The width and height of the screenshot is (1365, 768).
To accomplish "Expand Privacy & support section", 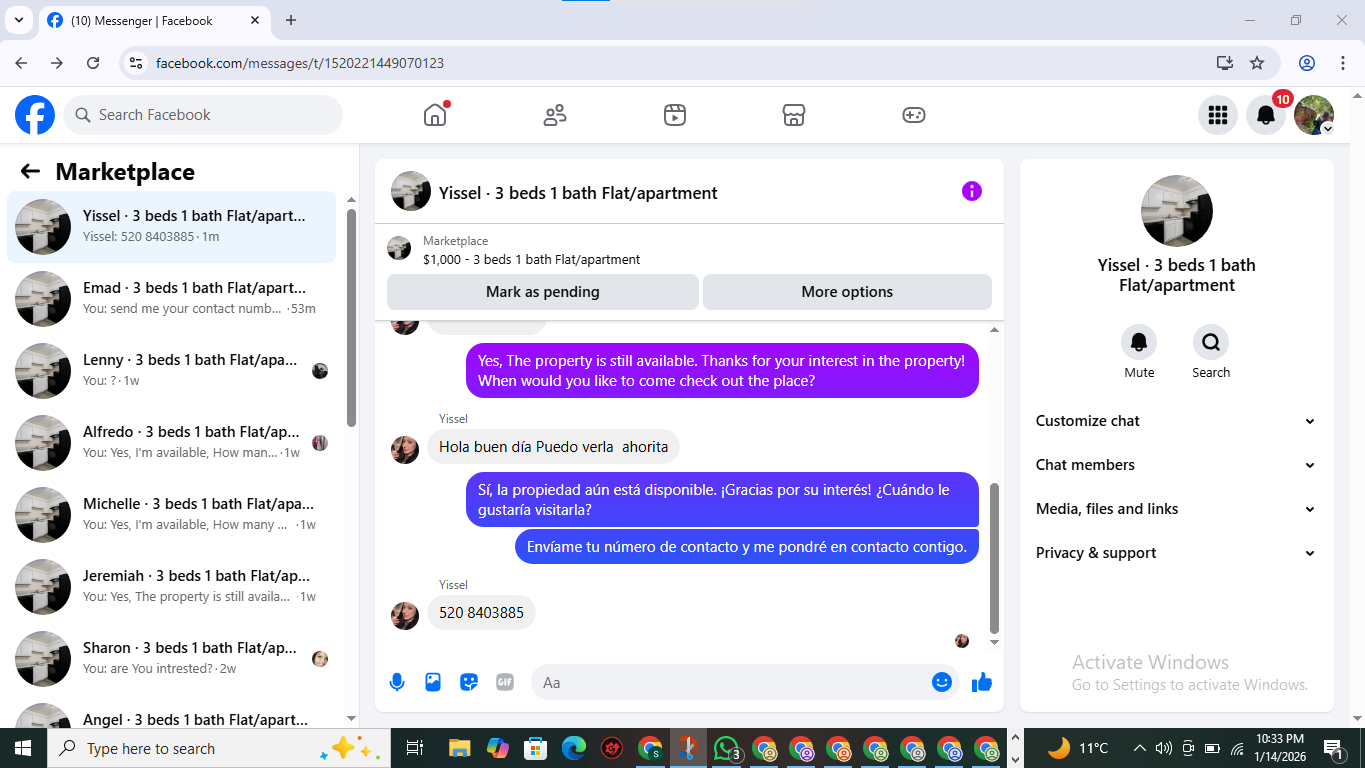I will [1176, 553].
